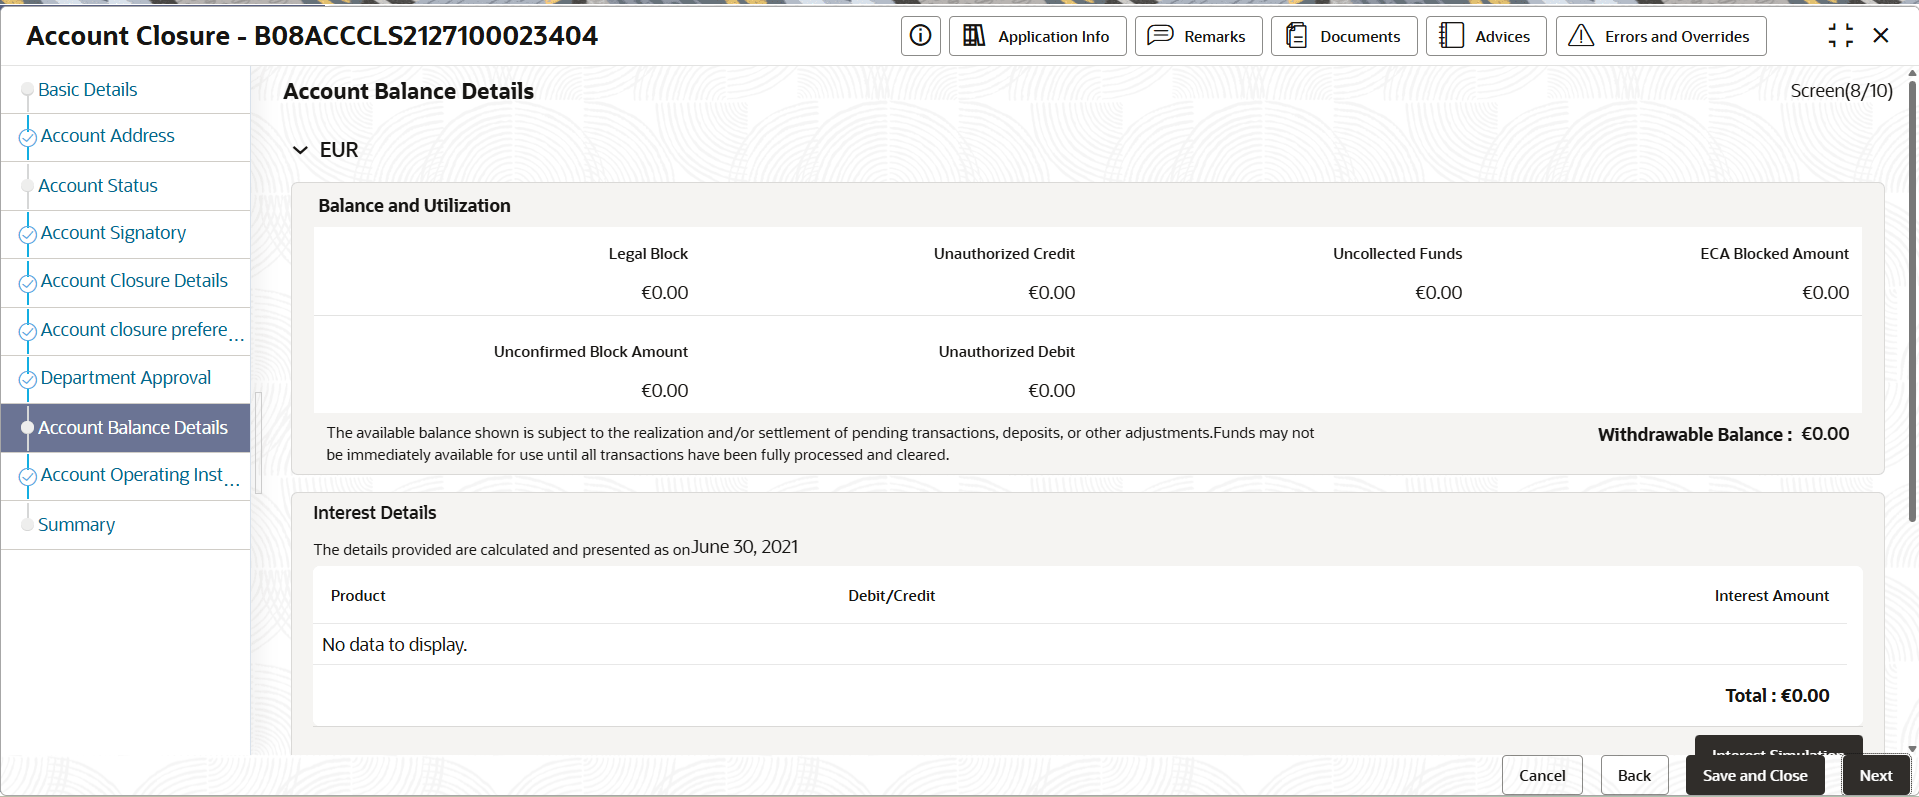Go to Department Approval step
The height and width of the screenshot is (797, 1919).
(126, 378)
